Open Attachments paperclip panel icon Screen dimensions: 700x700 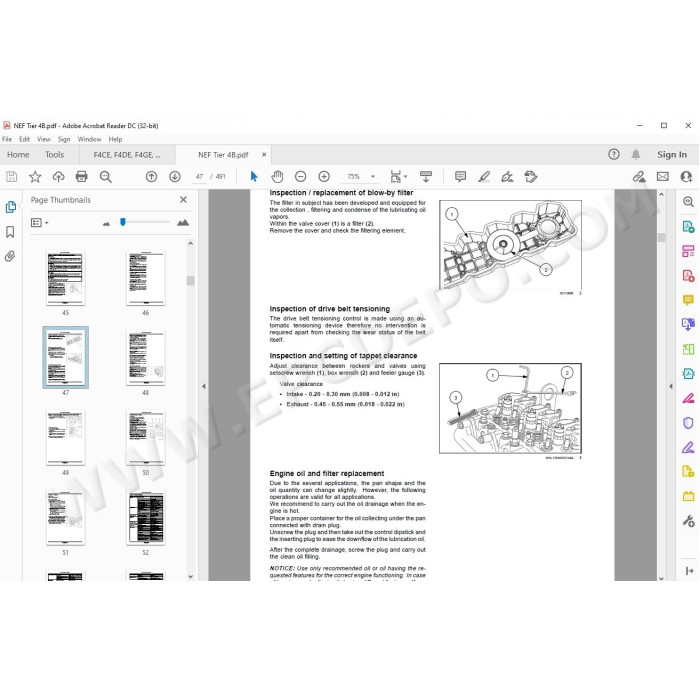(10, 256)
